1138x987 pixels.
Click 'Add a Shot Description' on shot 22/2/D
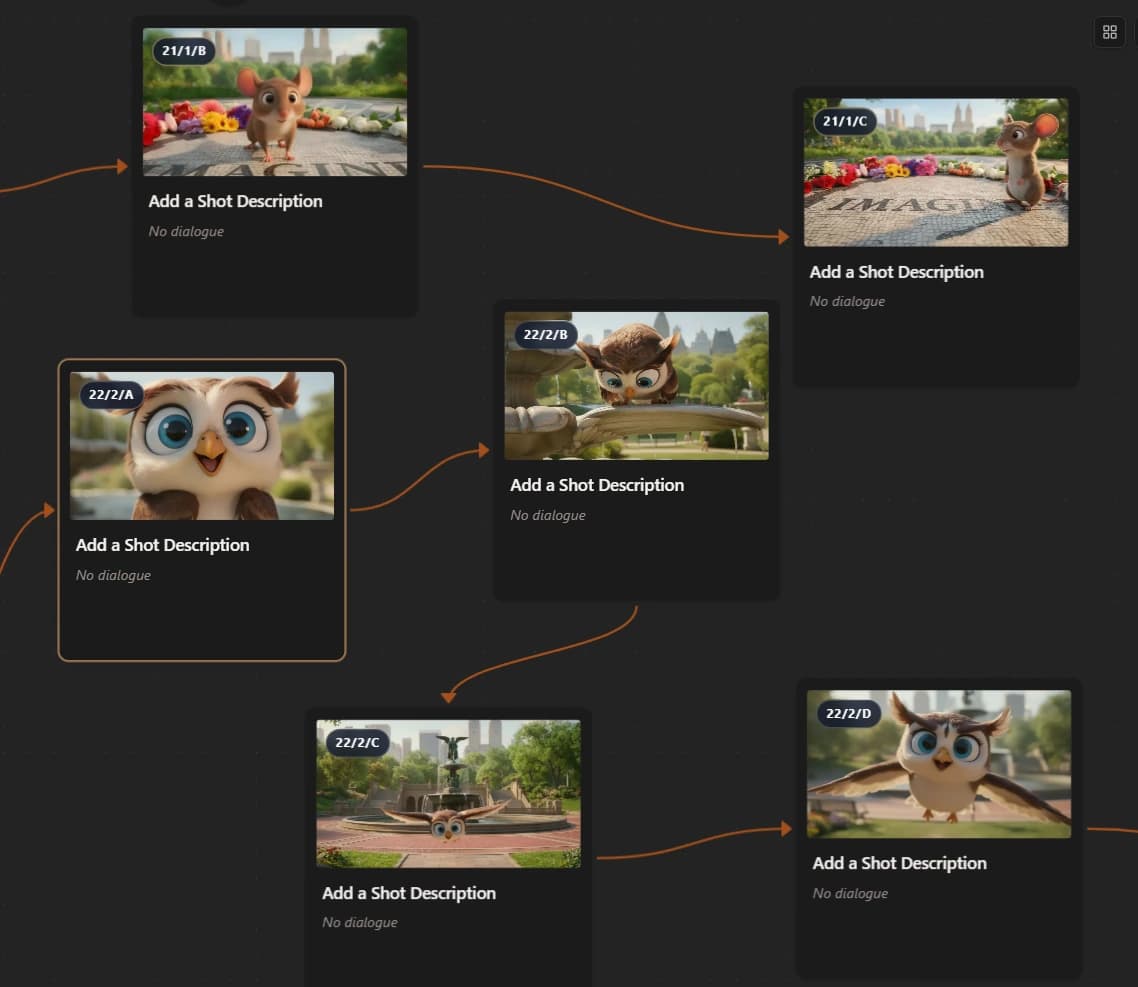point(899,863)
